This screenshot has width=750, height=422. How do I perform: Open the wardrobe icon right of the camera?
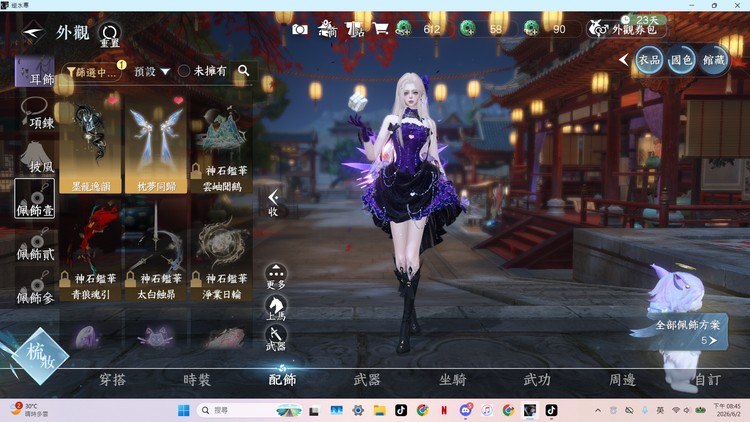coord(328,29)
